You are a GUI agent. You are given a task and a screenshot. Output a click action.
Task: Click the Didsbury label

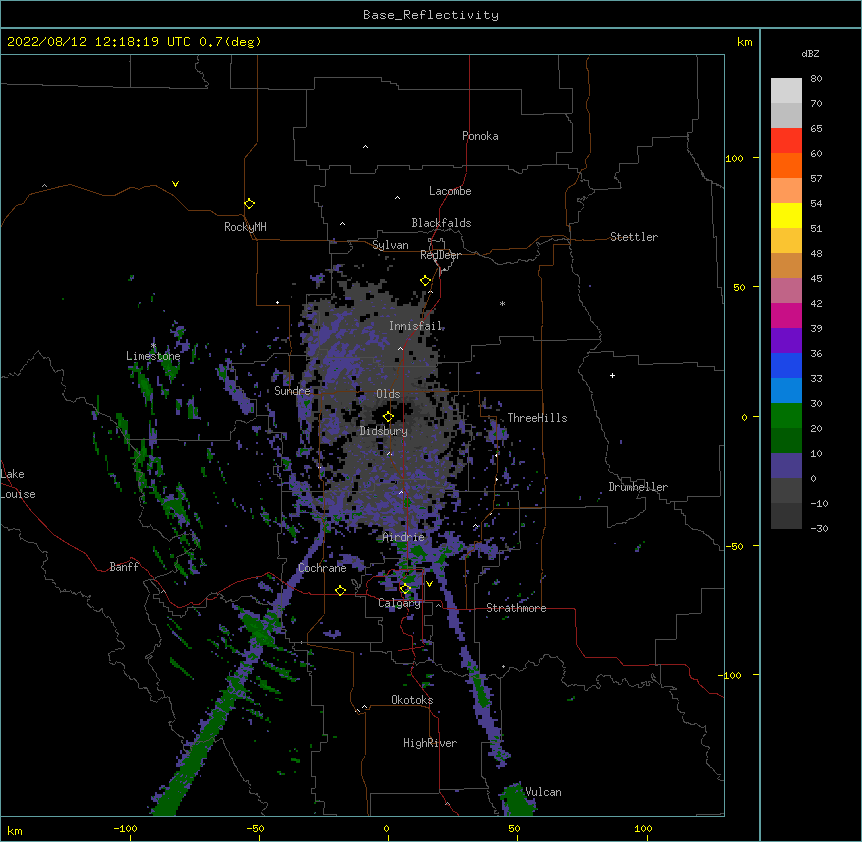click(x=383, y=431)
